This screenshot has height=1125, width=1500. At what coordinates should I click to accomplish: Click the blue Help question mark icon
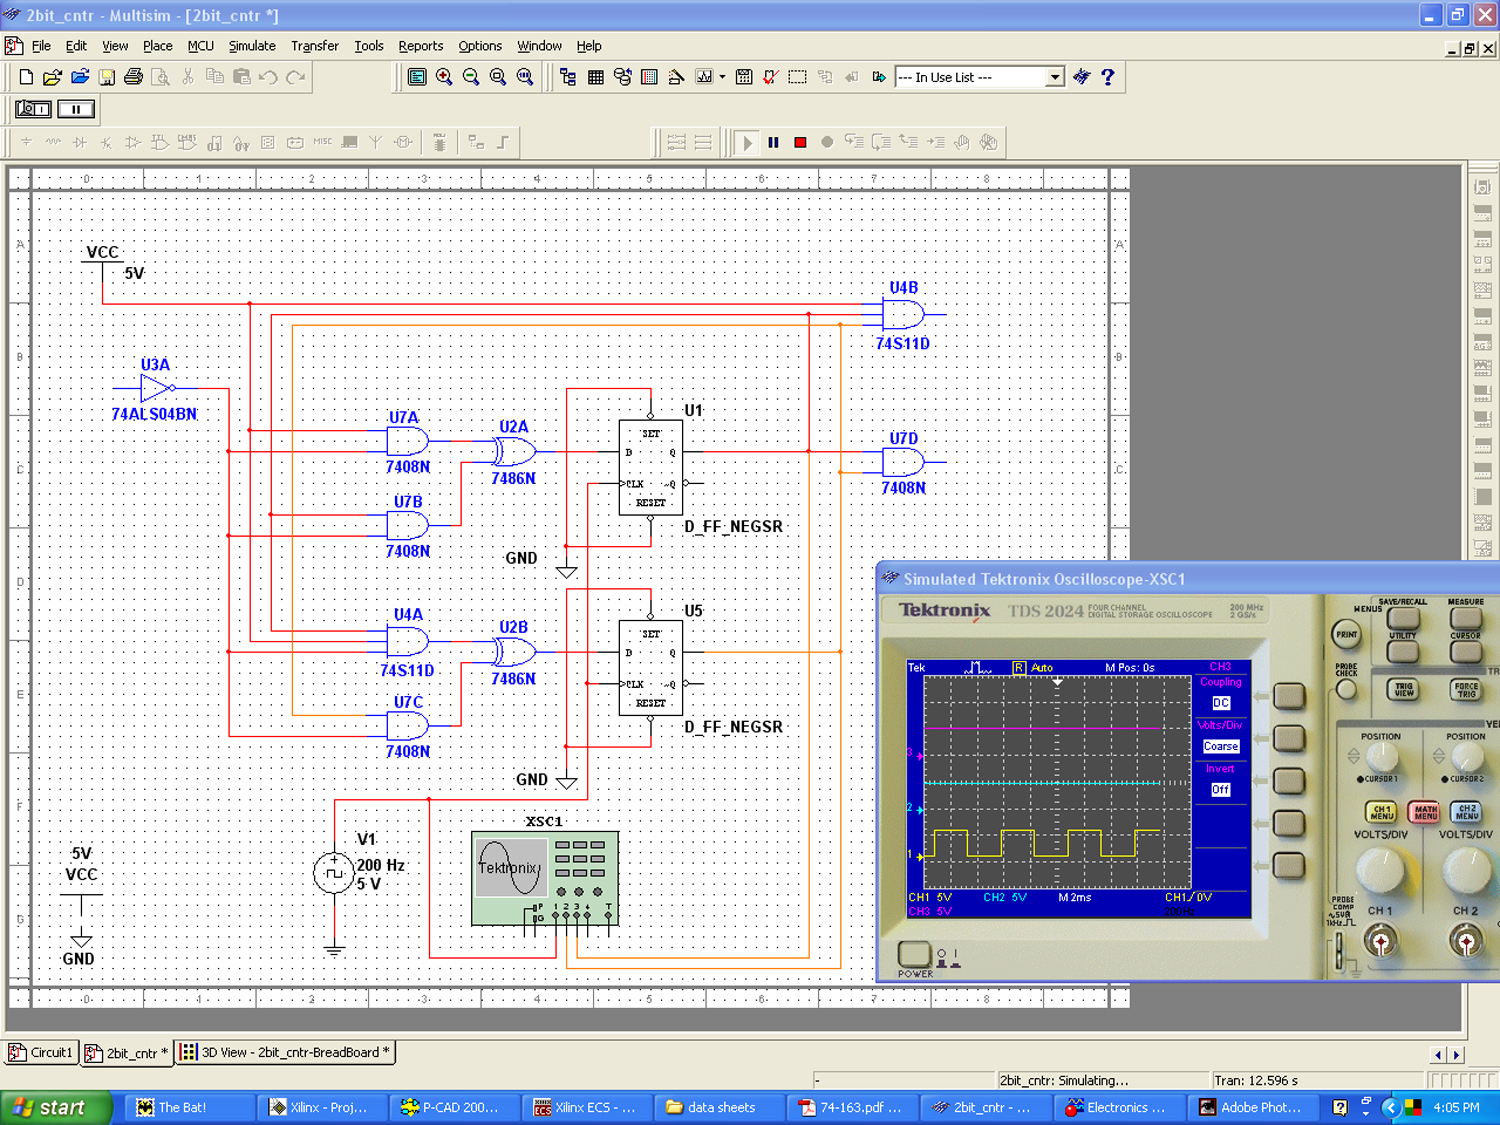click(1107, 77)
